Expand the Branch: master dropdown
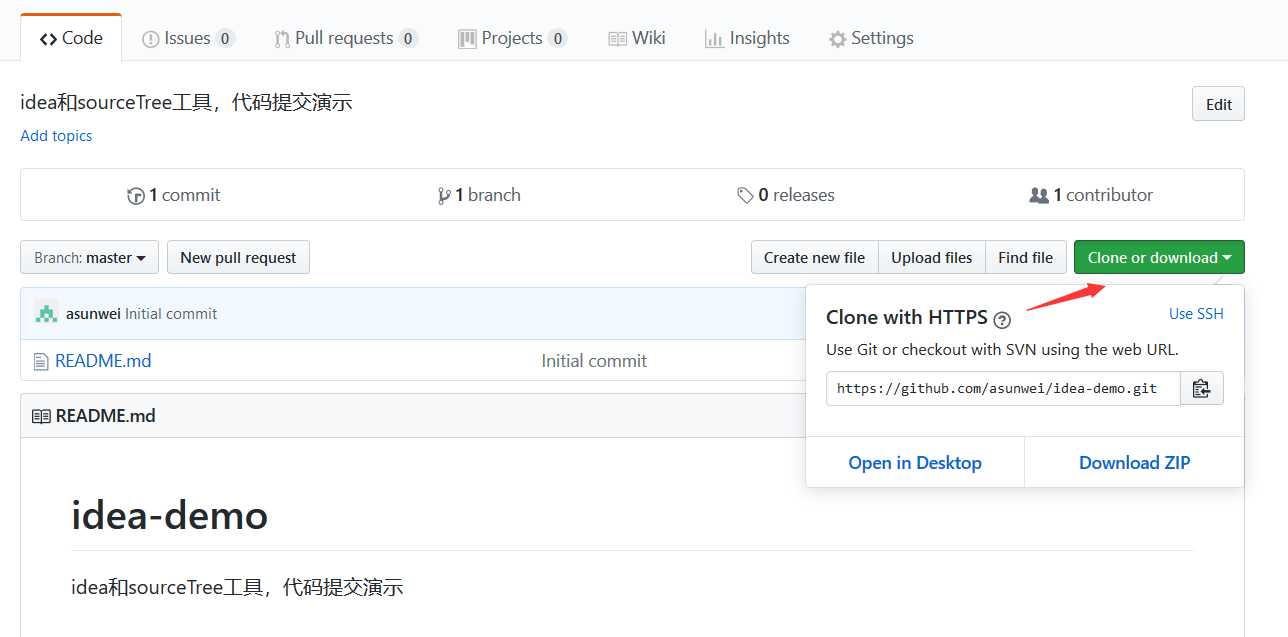Viewport: 1288px width, 637px height. (90, 257)
